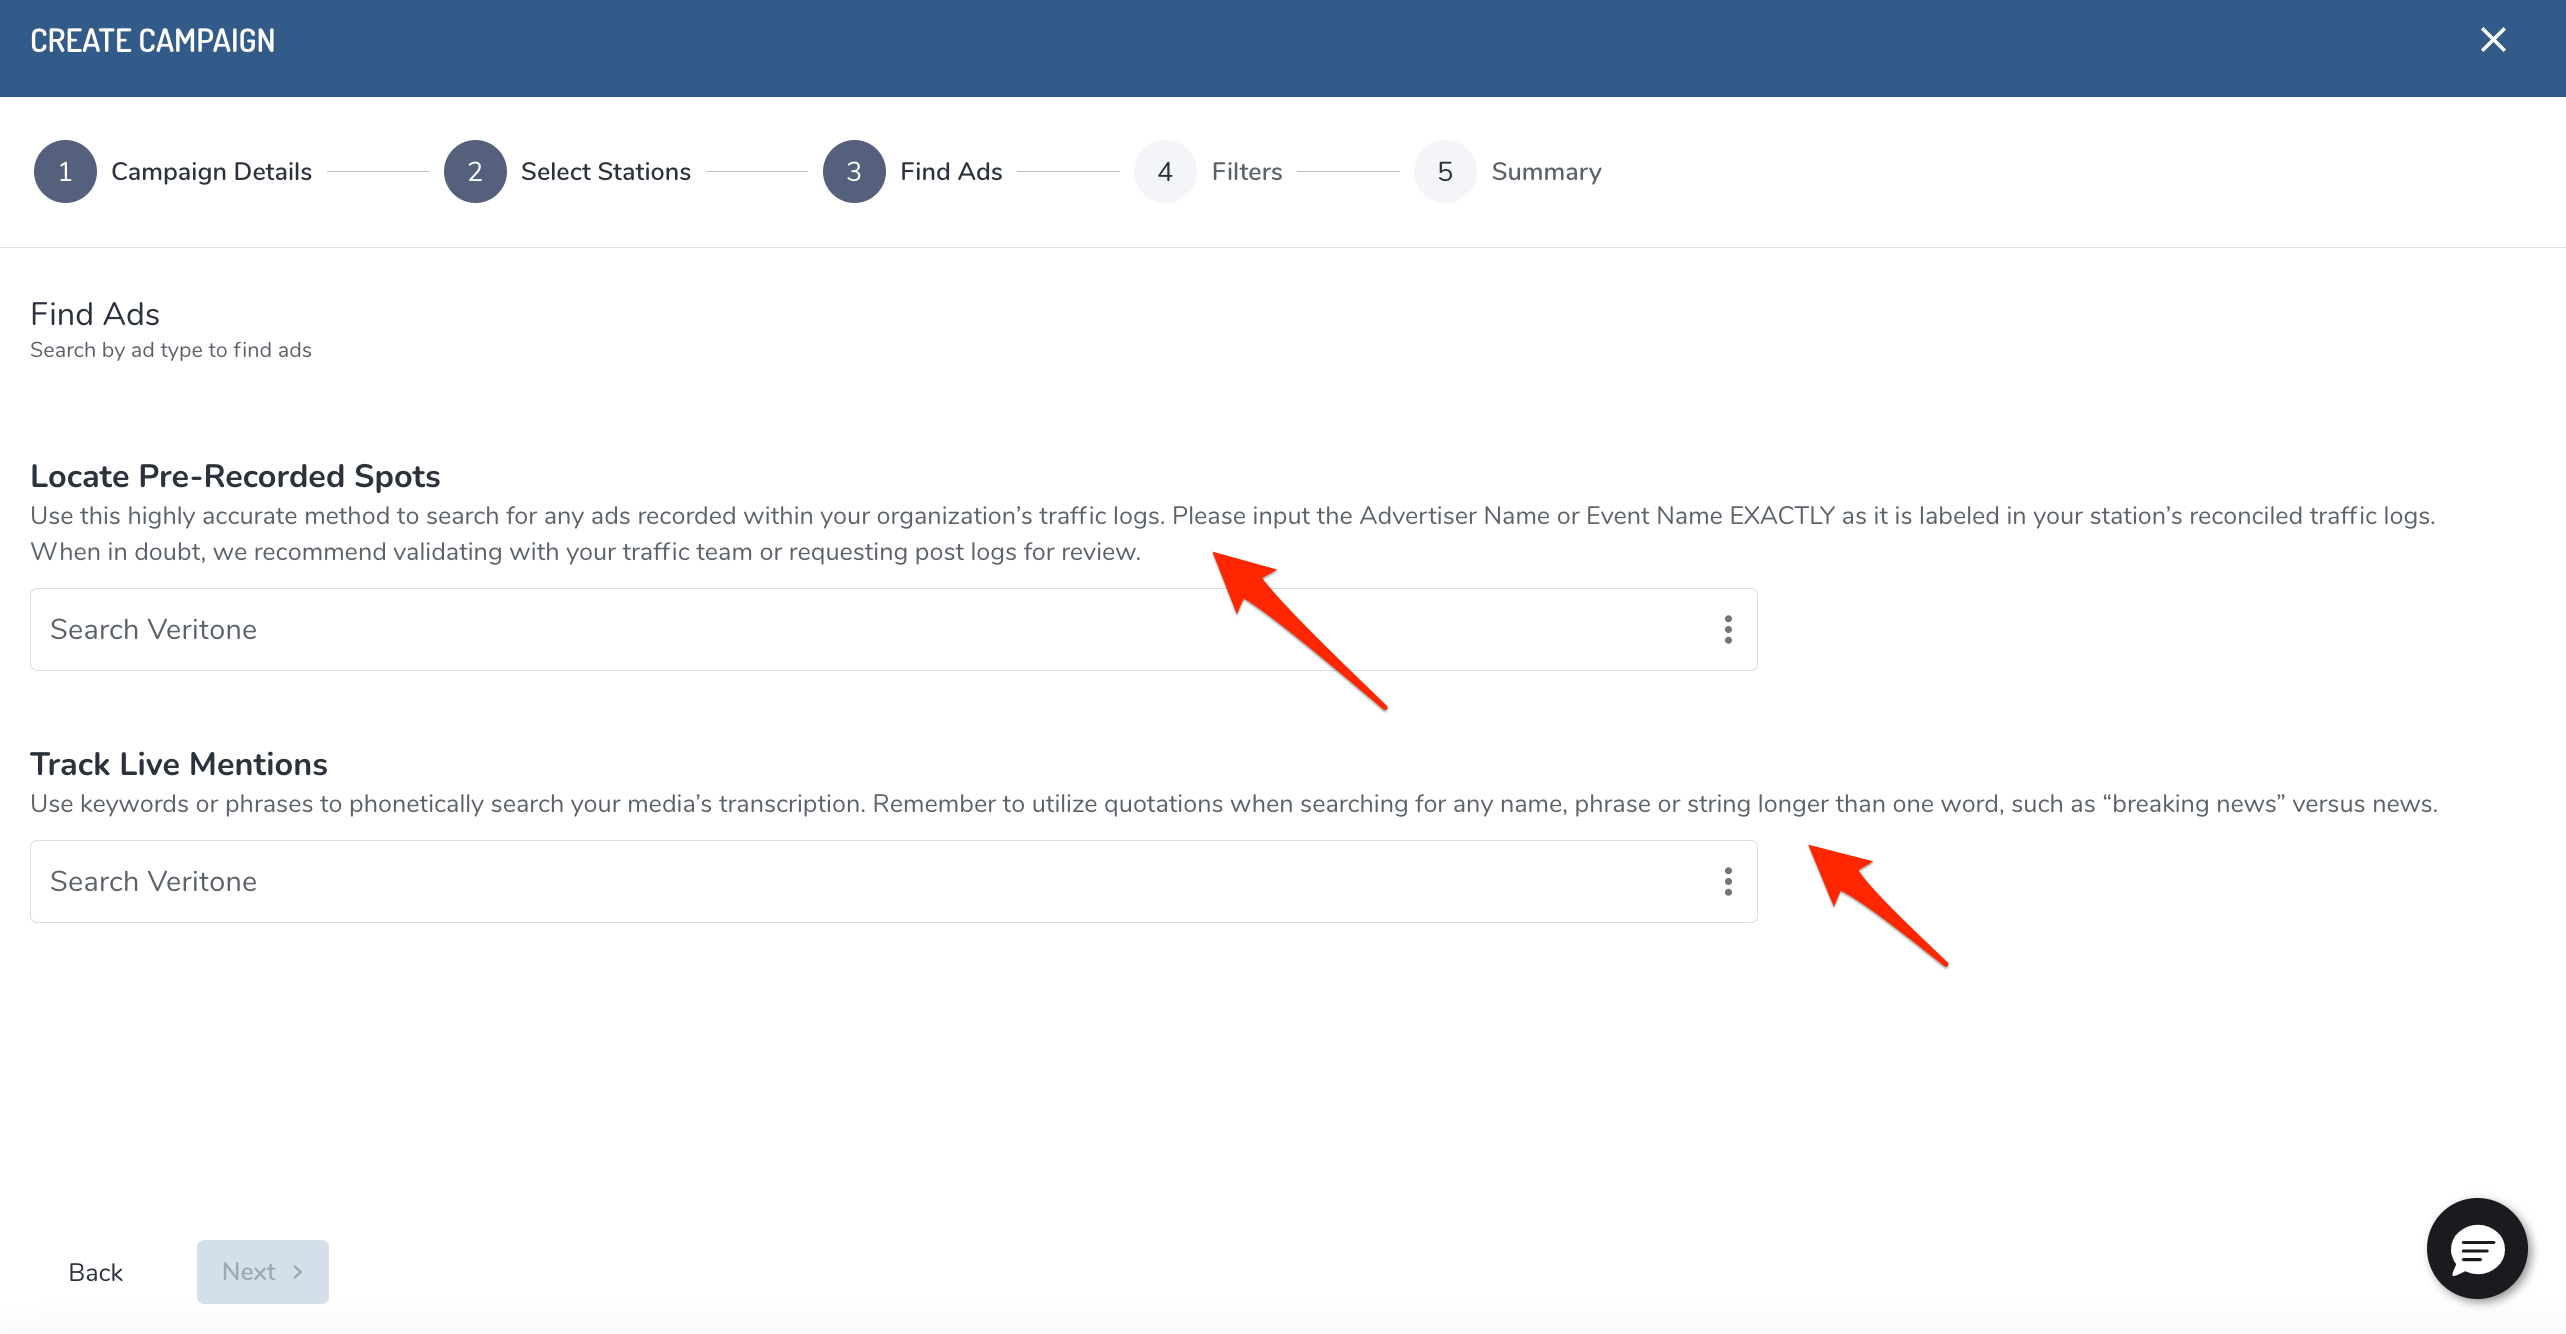Click step 4 circle icon
This screenshot has height=1334, width=2566.
click(x=1165, y=172)
